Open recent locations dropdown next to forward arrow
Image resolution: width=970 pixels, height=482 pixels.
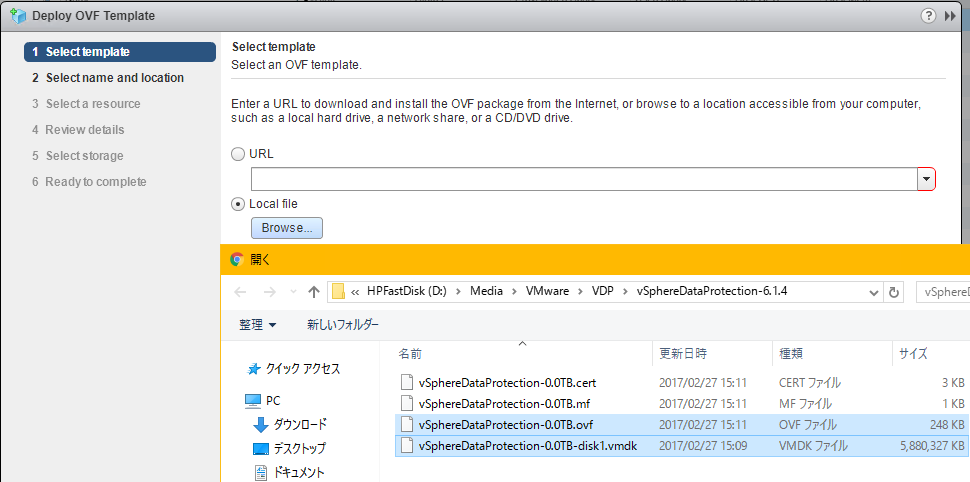pos(293,292)
